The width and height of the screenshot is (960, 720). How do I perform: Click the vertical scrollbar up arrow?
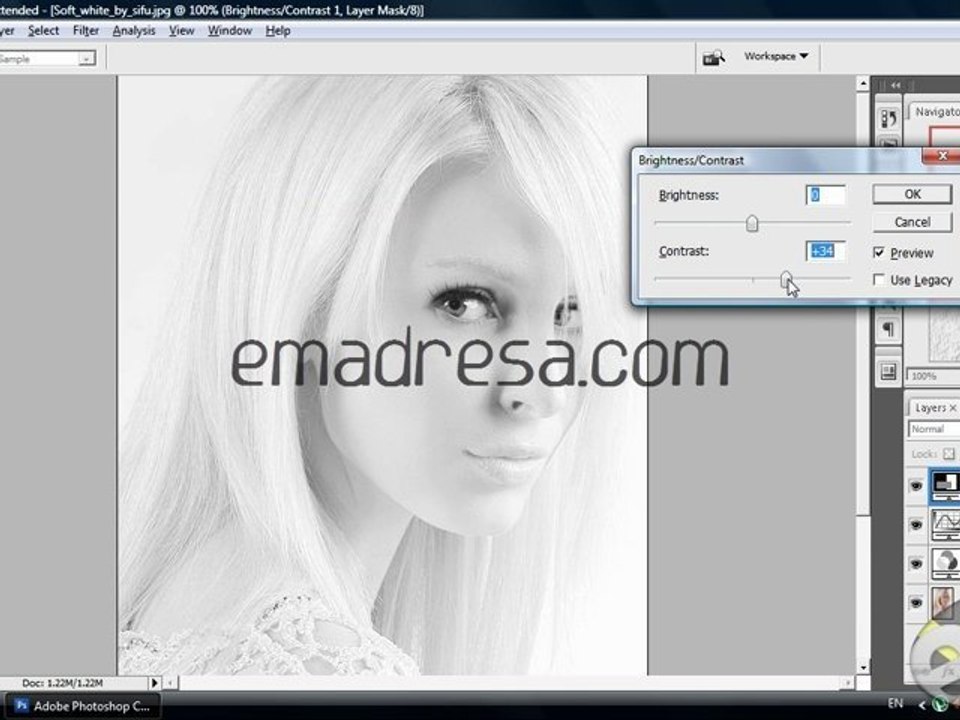click(x=863, y=84)
